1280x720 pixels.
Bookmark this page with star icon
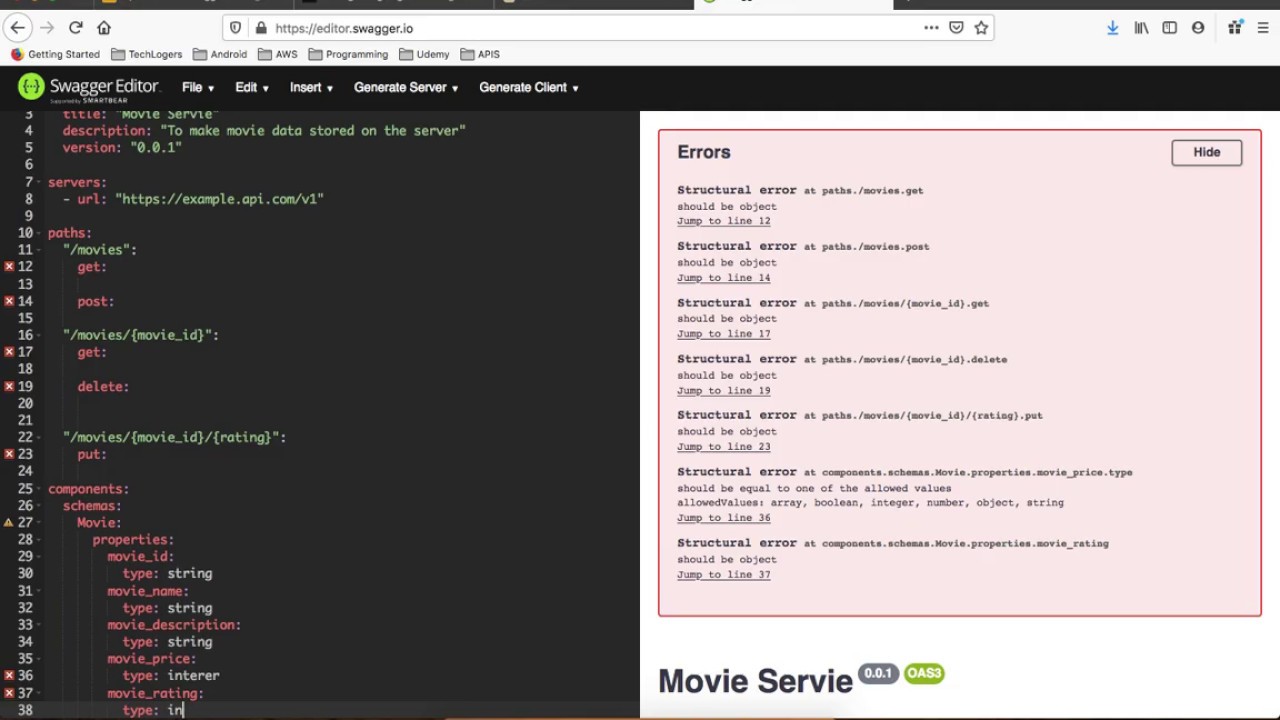pyautogui.click(x=981, y=28)
